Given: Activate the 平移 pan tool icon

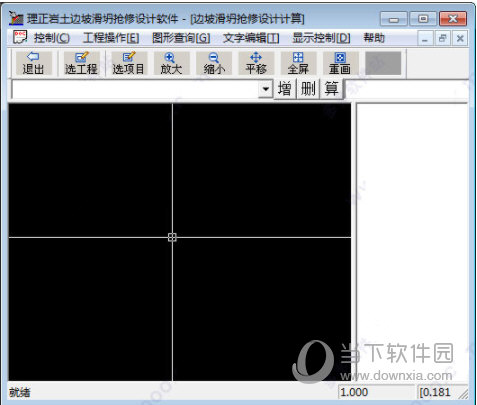Looking at the screenshot, I should pyautogui.click(x=256, y=63).
